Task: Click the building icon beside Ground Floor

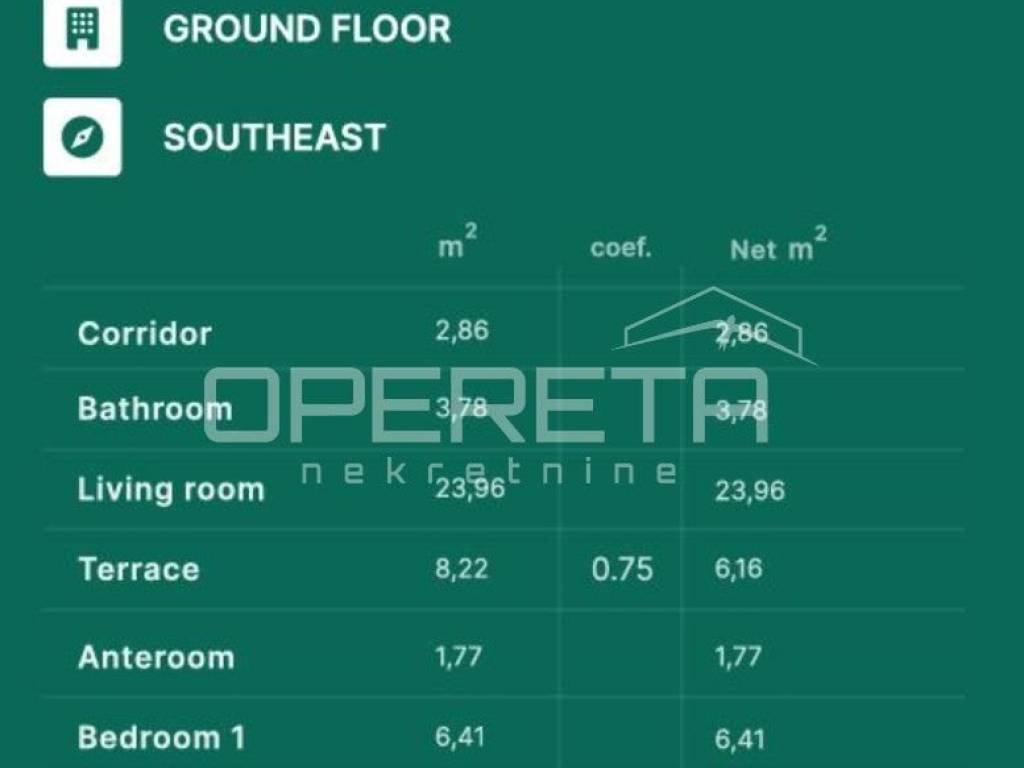Action: click(x=82, y=31)
